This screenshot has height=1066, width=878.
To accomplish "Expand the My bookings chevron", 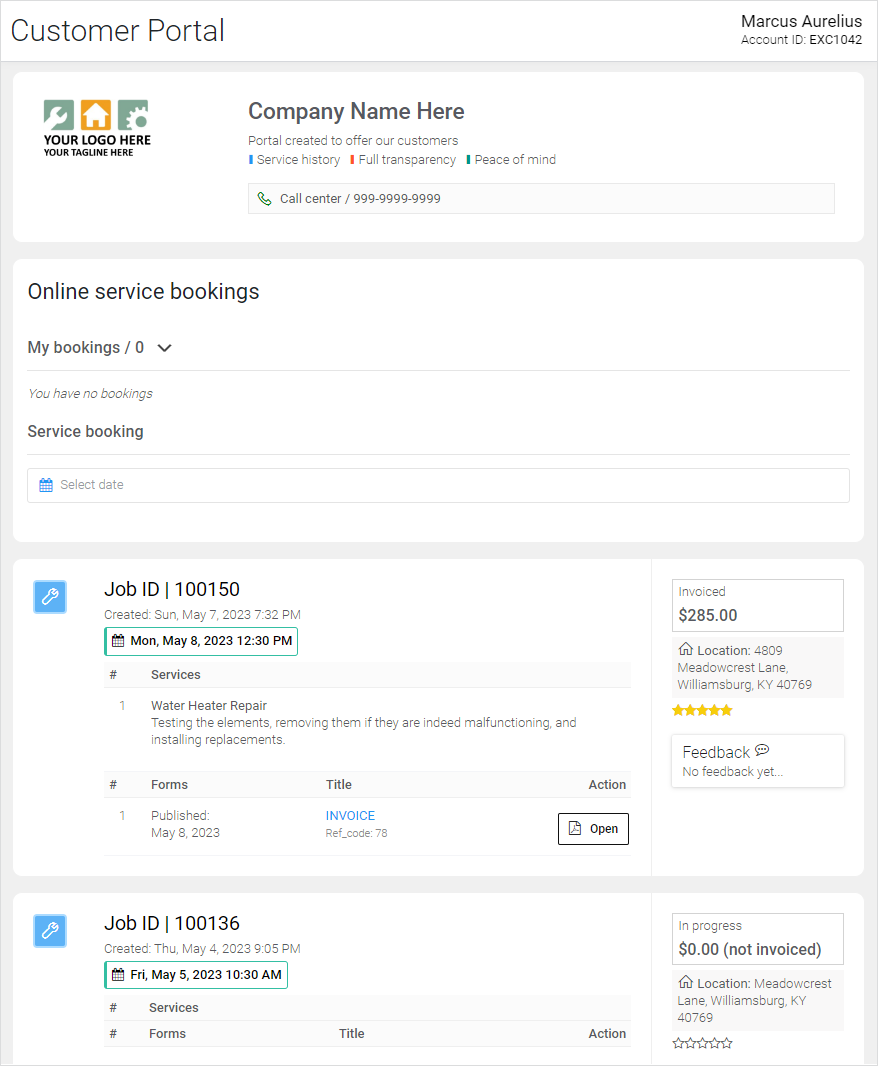I will click(165, 348).
